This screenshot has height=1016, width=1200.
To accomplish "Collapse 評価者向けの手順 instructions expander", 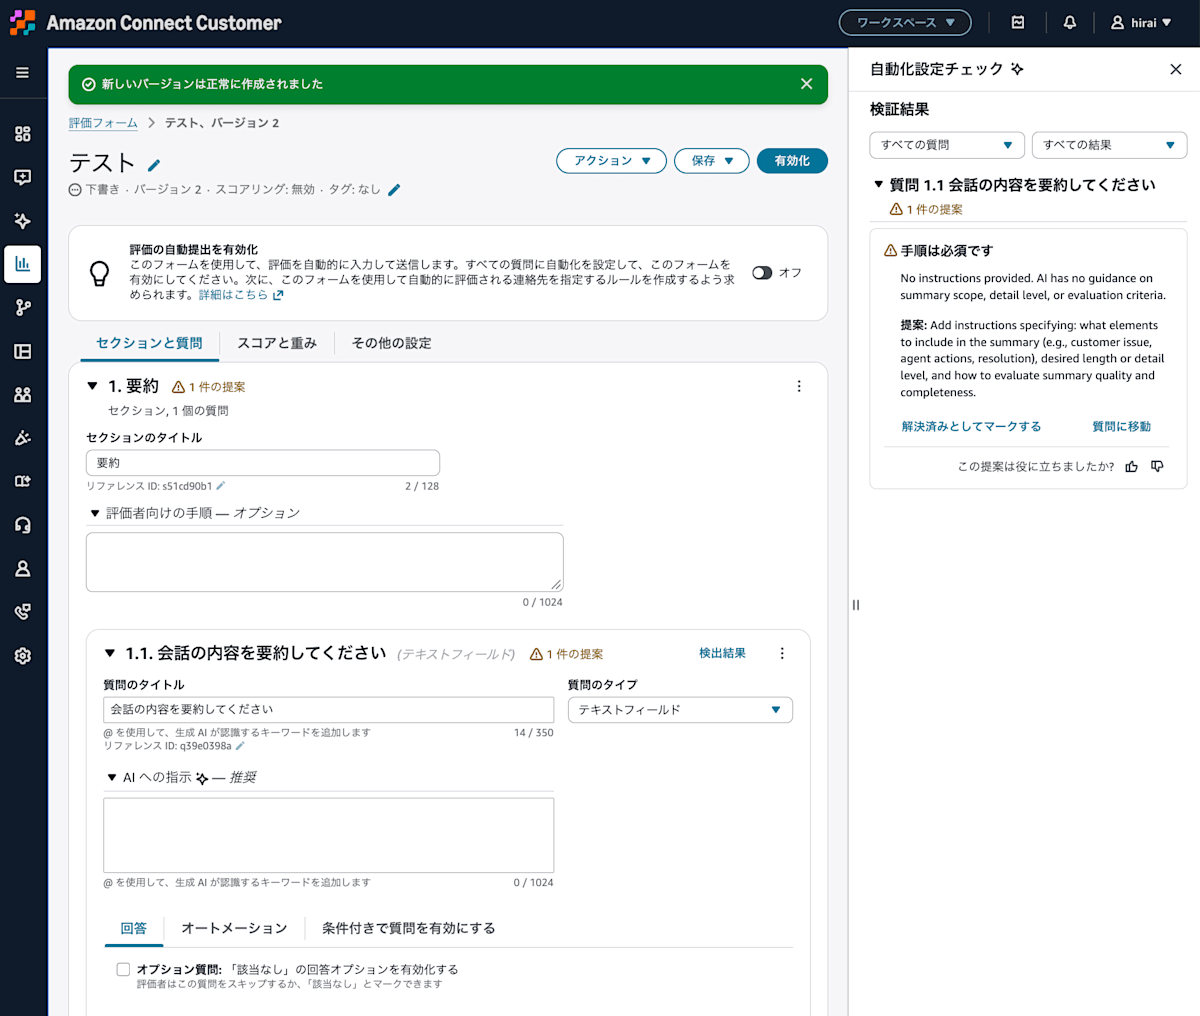I will (95, 513).
